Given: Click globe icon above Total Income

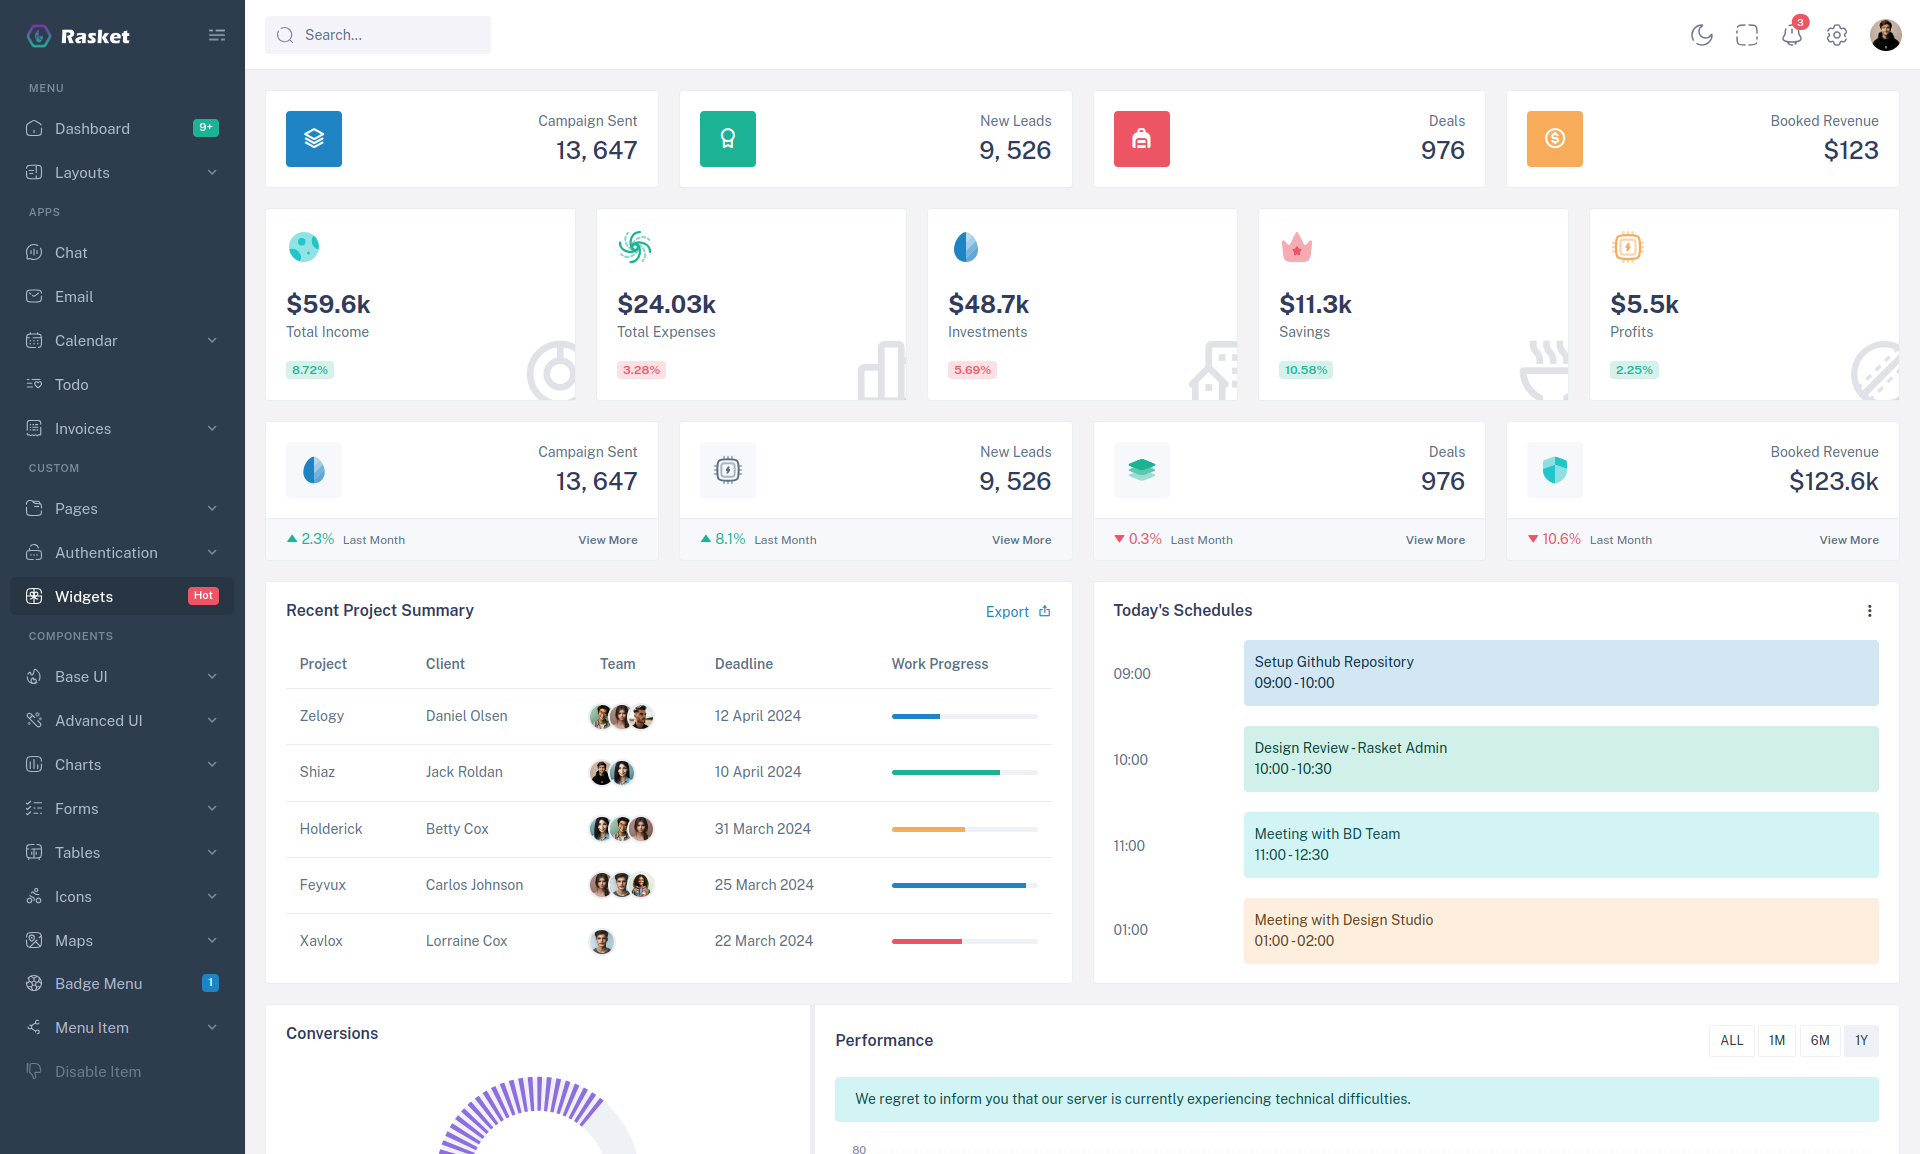Looking at the screenshot, I should pos(304,246).
